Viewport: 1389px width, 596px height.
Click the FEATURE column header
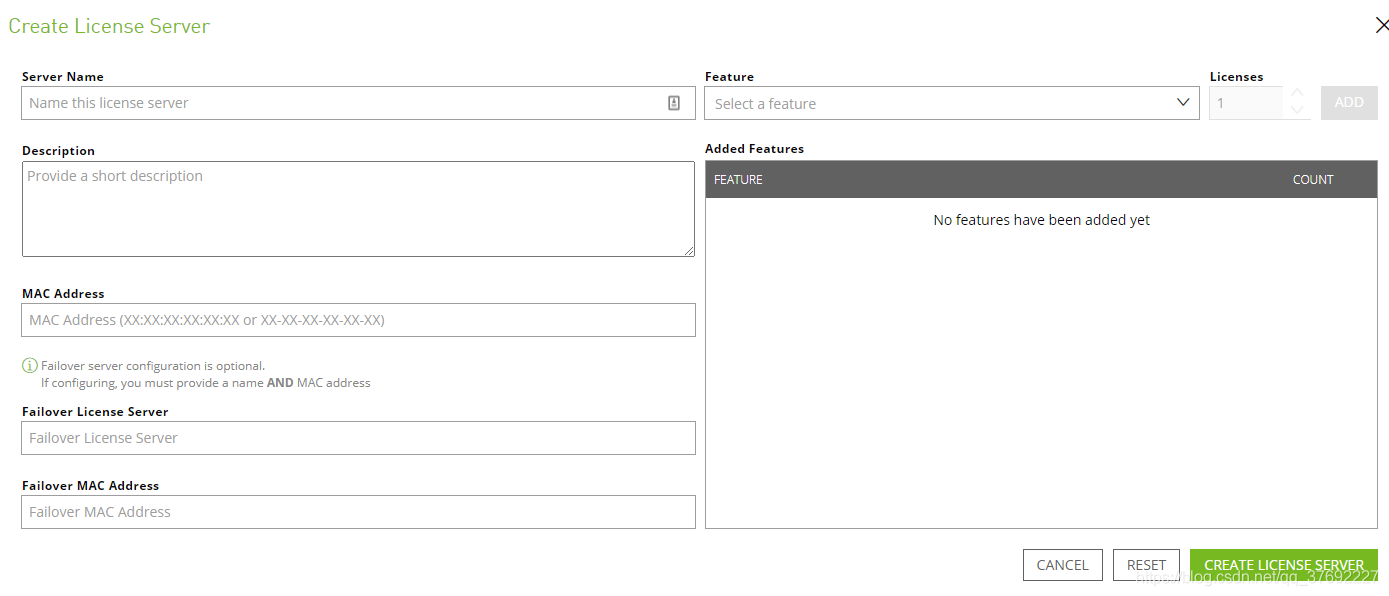pos(739,180)
